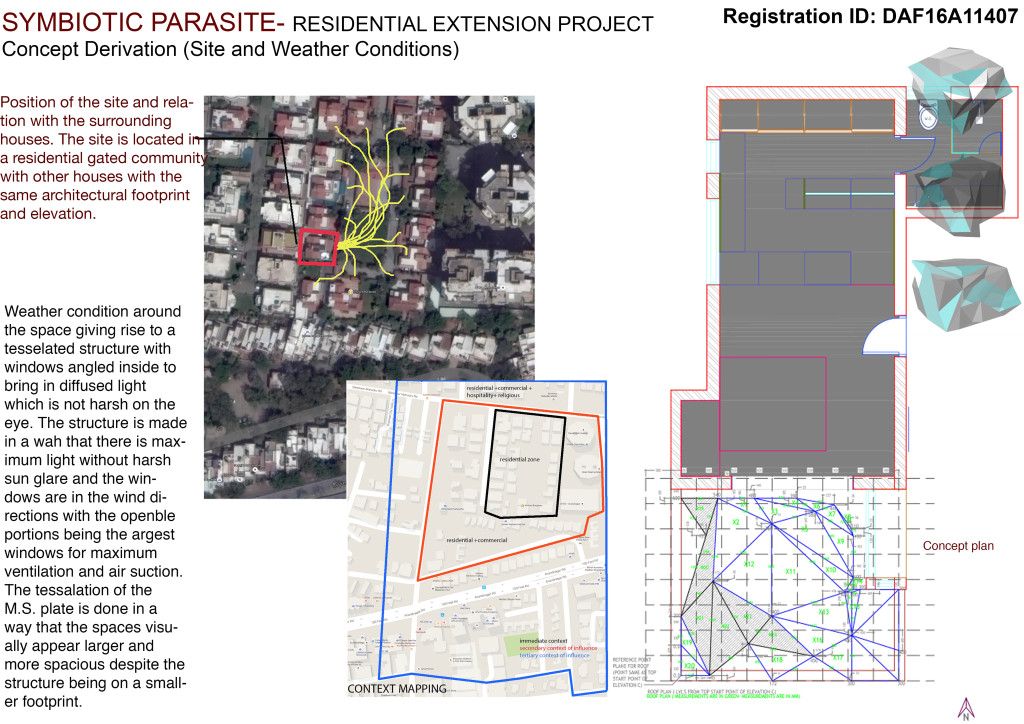1024x724 pixels.
Task: Click 'Position of the site' description paragraph
Action: (103, 158)
